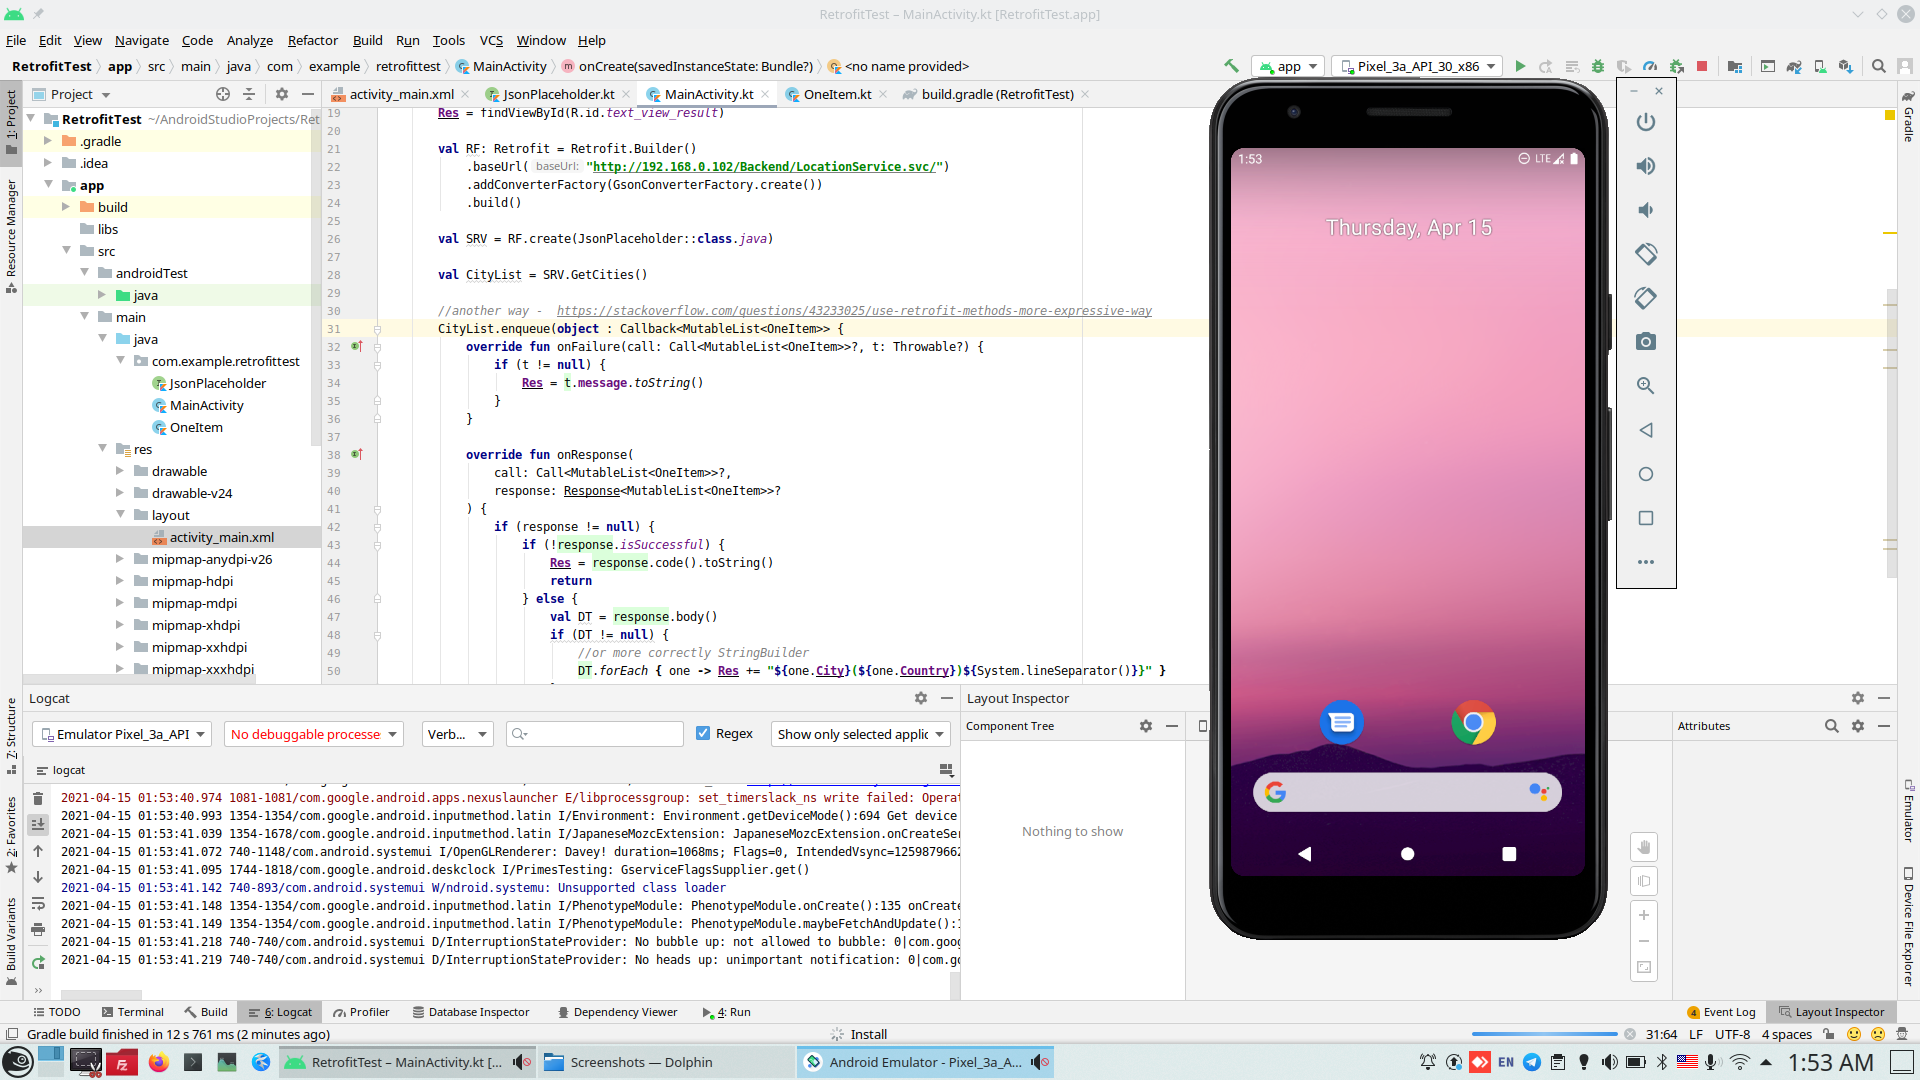Click the red Stop button
1920x1080 pixels.
coord(1702,67)
